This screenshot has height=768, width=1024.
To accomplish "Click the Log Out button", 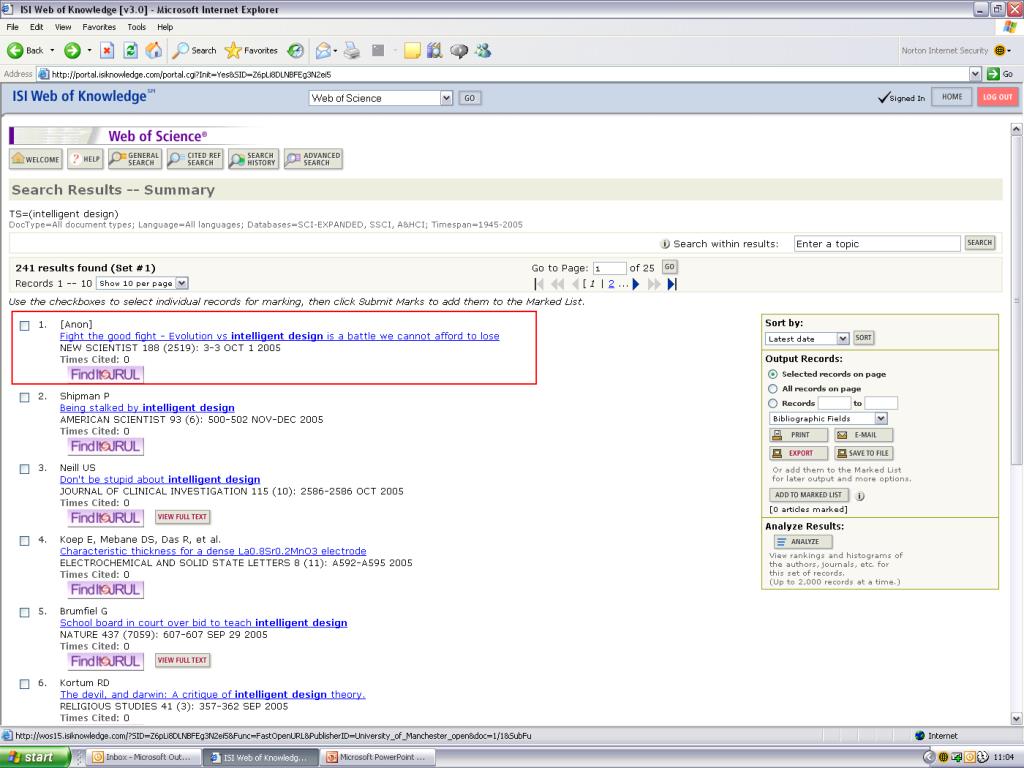I will [x=997, y=97].
